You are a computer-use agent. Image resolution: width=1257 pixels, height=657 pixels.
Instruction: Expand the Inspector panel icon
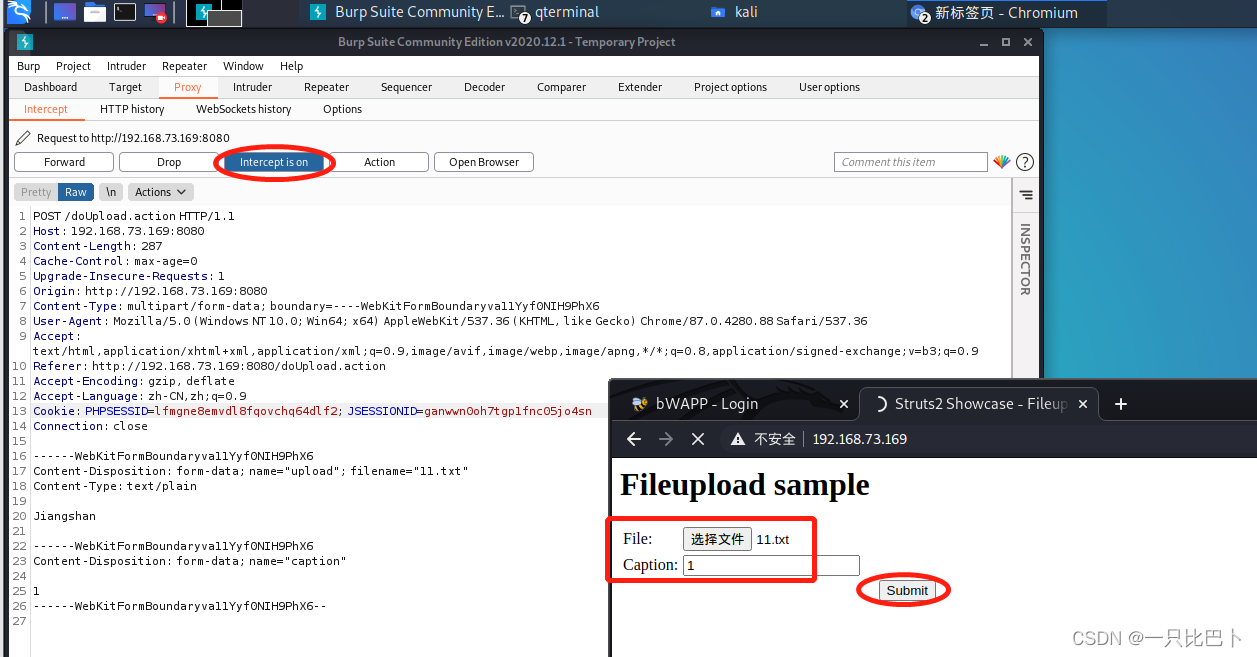click(x=1026, y=195)
